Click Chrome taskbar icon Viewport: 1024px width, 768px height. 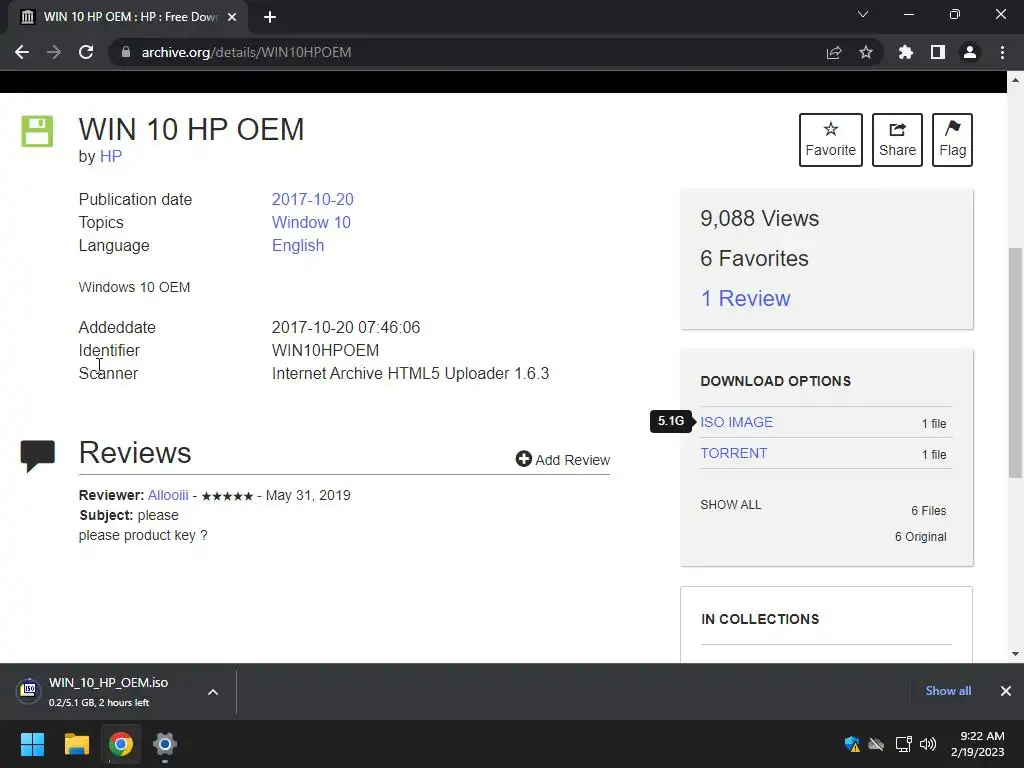[x=121, y=744]
